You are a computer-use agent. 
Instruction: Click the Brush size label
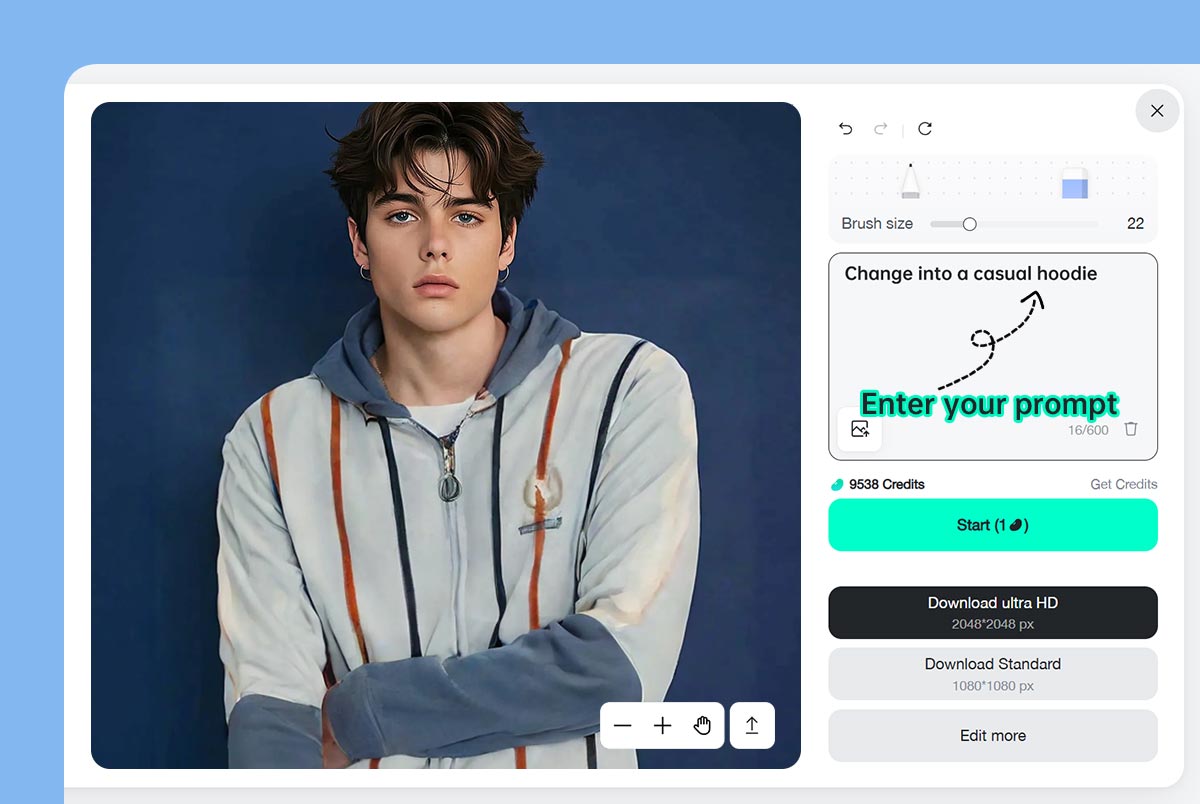pos(877,224)
